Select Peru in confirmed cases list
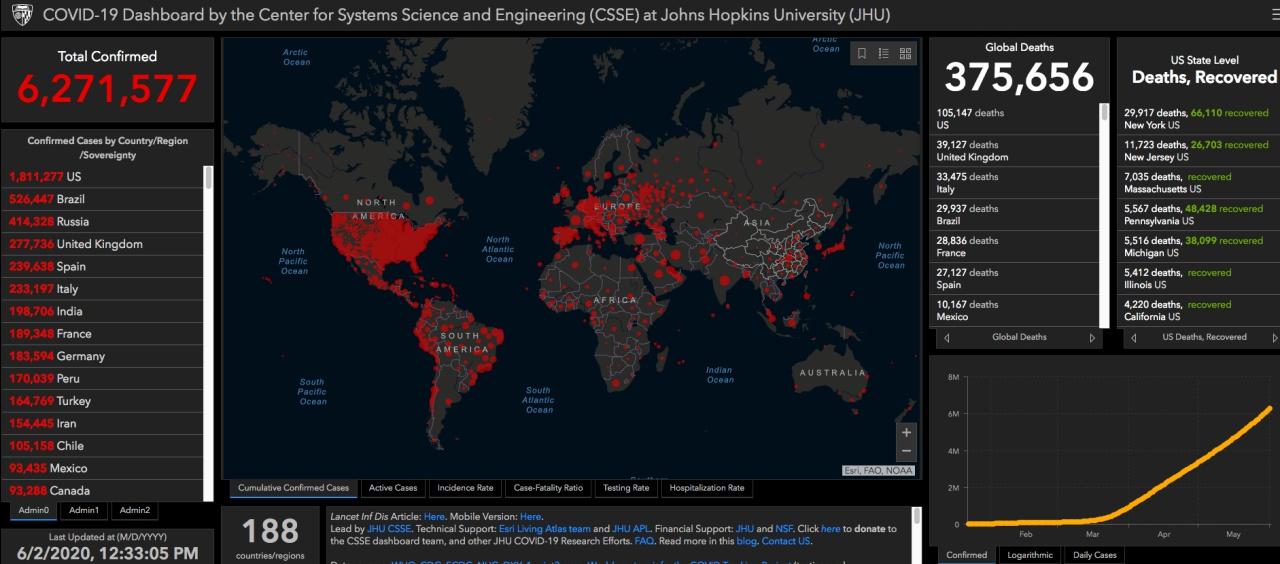 pos(104,379)
